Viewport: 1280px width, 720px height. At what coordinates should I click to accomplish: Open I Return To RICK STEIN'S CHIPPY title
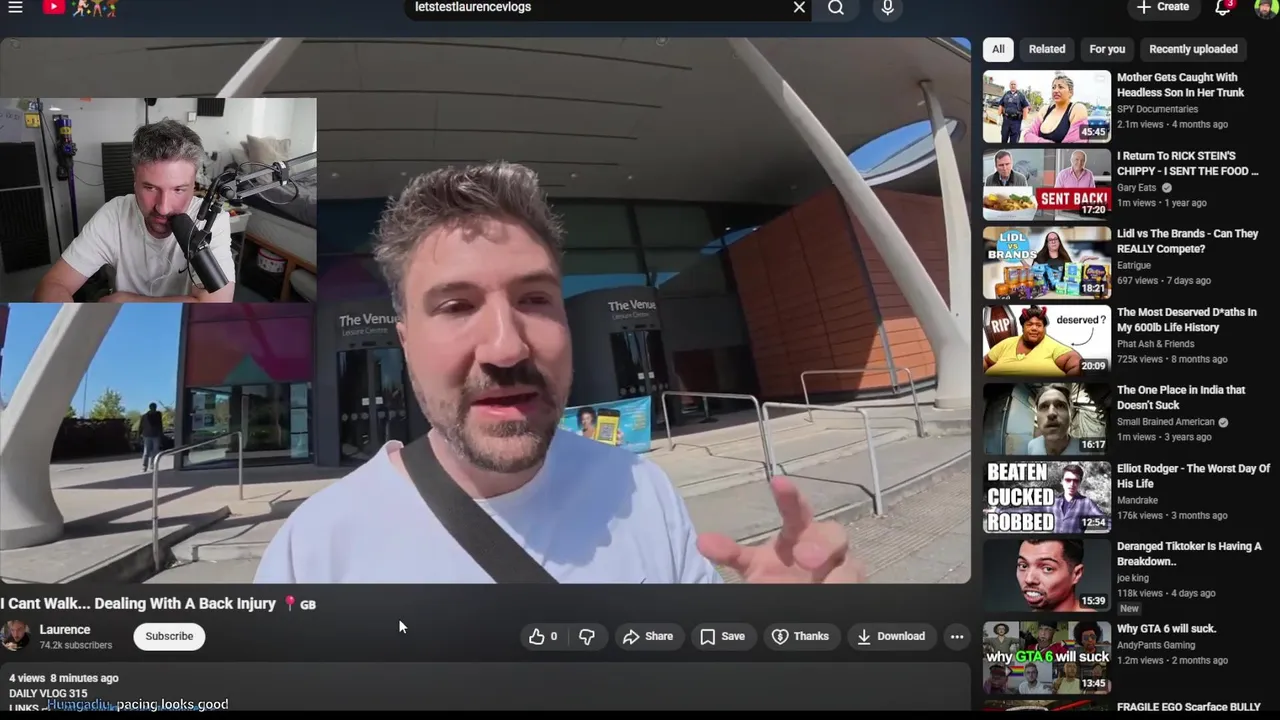1187,163
